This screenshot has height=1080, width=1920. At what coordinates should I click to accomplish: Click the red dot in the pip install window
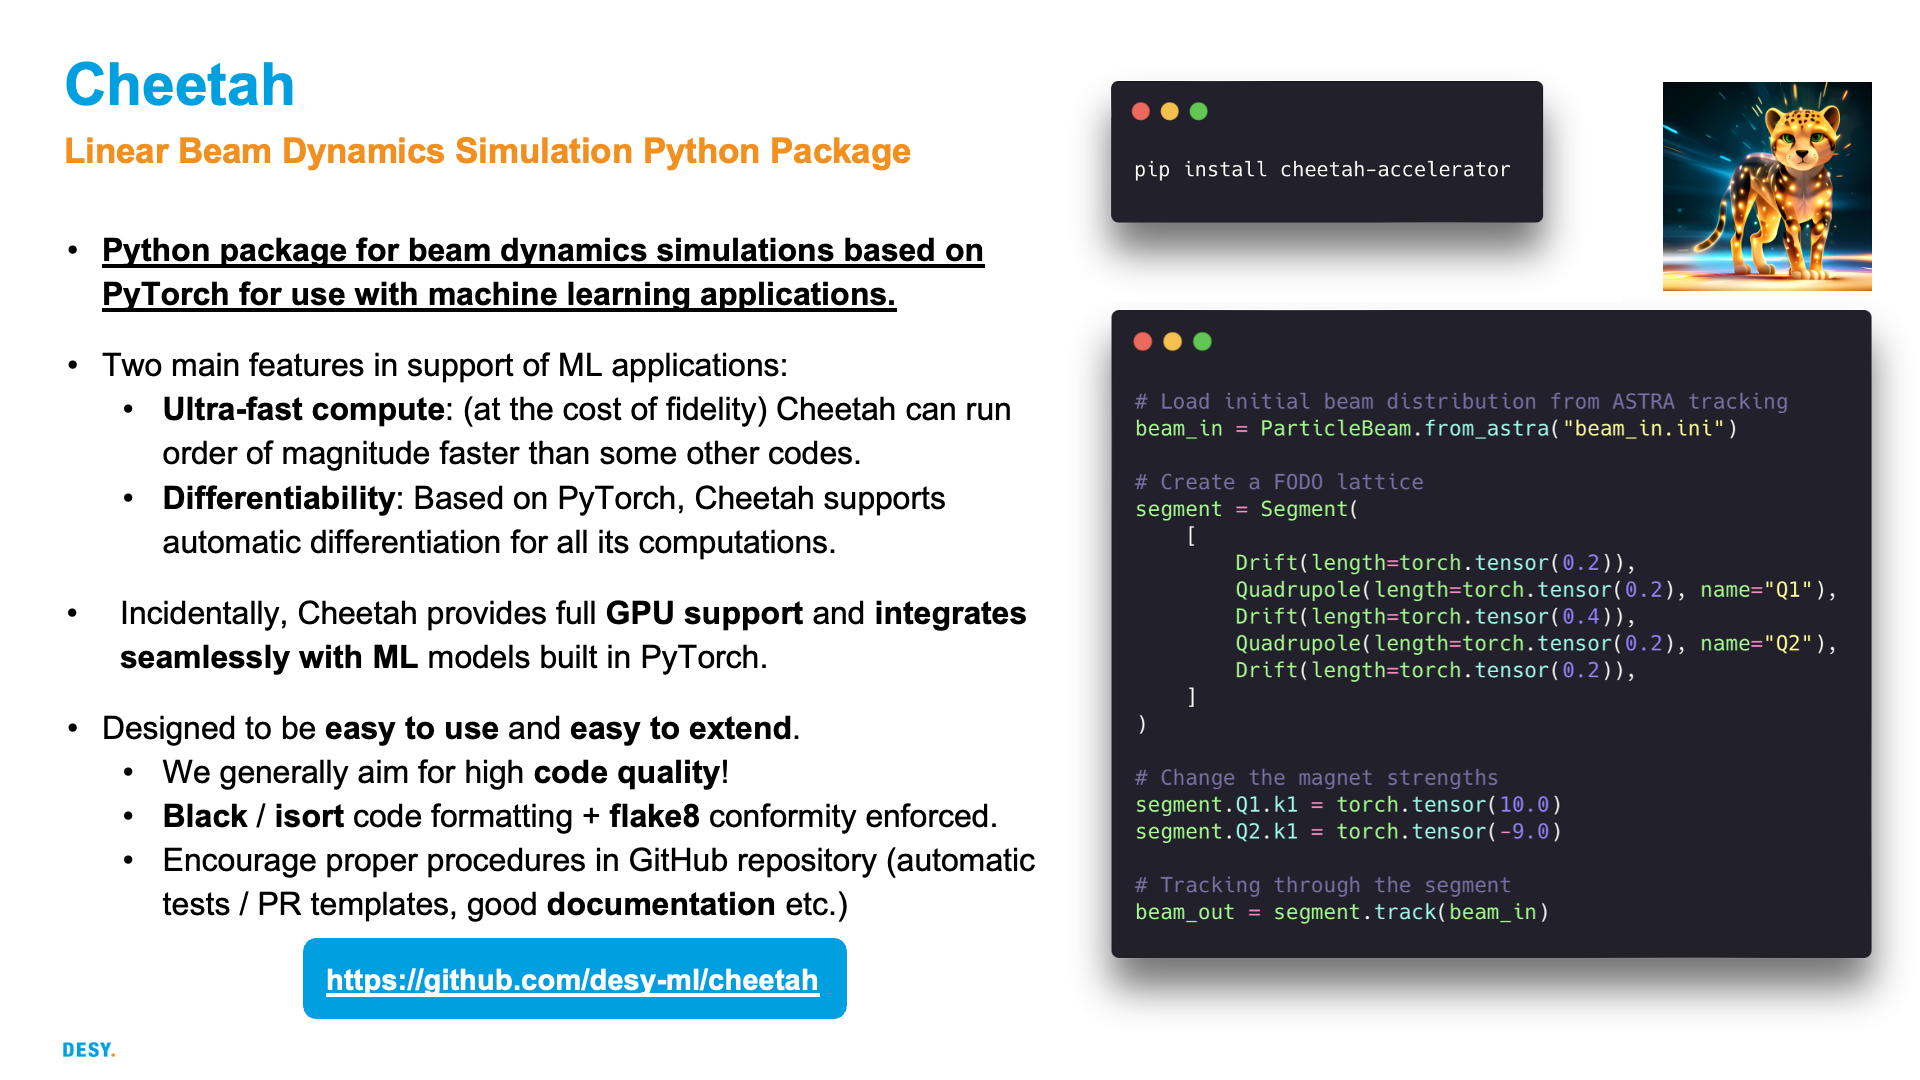click(x=1140, y=111)
